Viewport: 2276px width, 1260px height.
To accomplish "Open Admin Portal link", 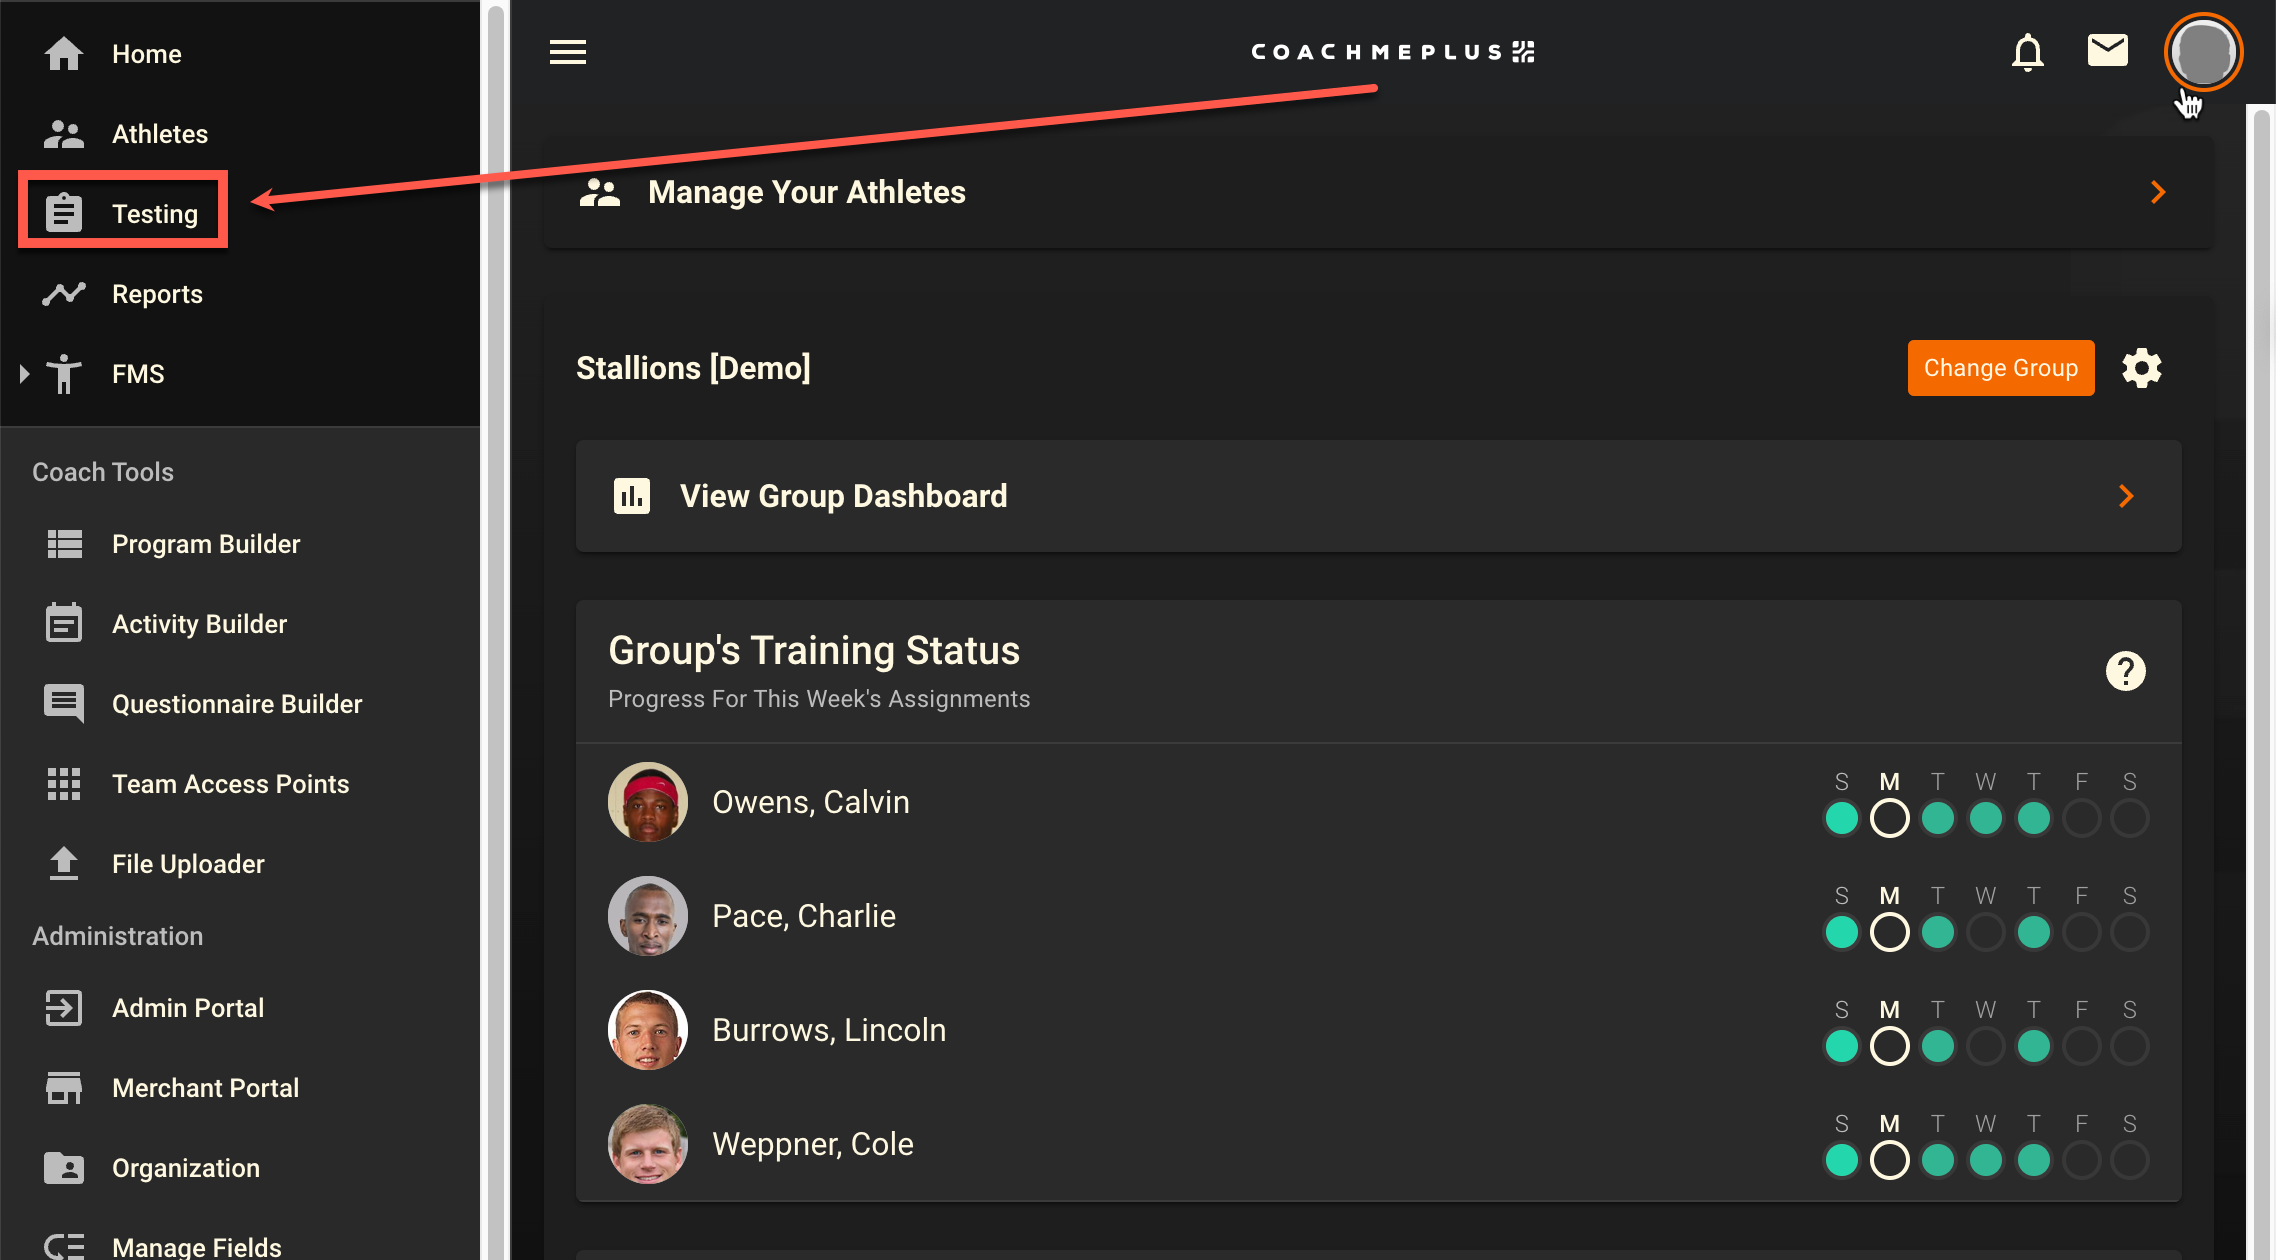I will tap(188, 1008).
